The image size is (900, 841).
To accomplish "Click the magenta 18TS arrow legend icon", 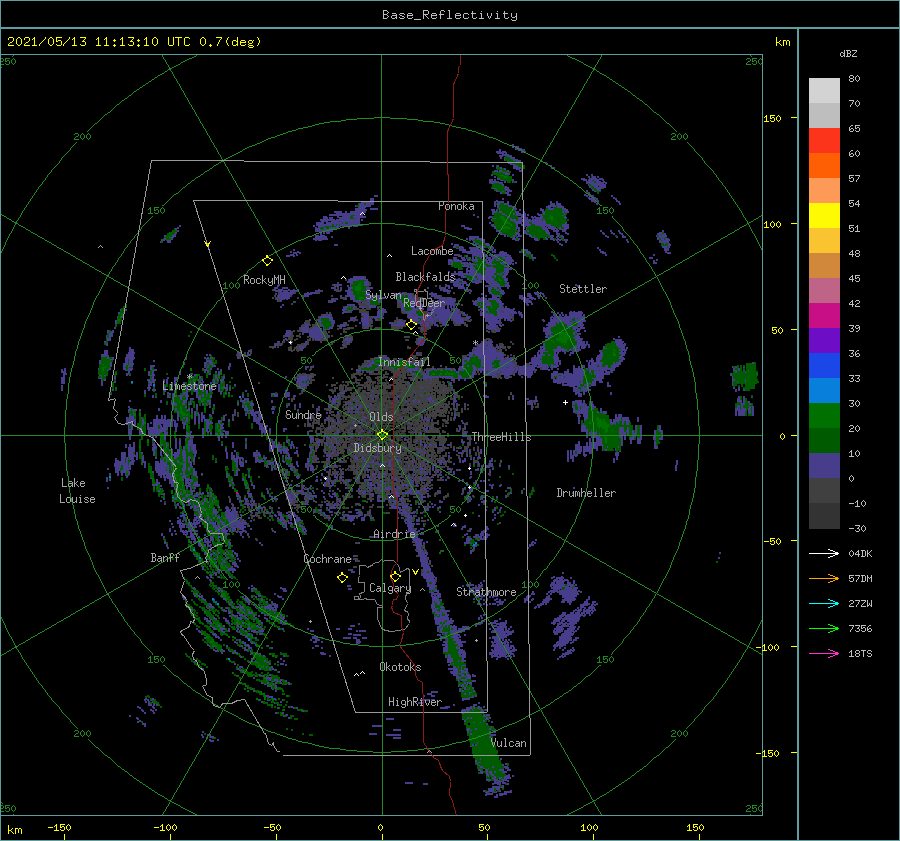I will 824,653.
